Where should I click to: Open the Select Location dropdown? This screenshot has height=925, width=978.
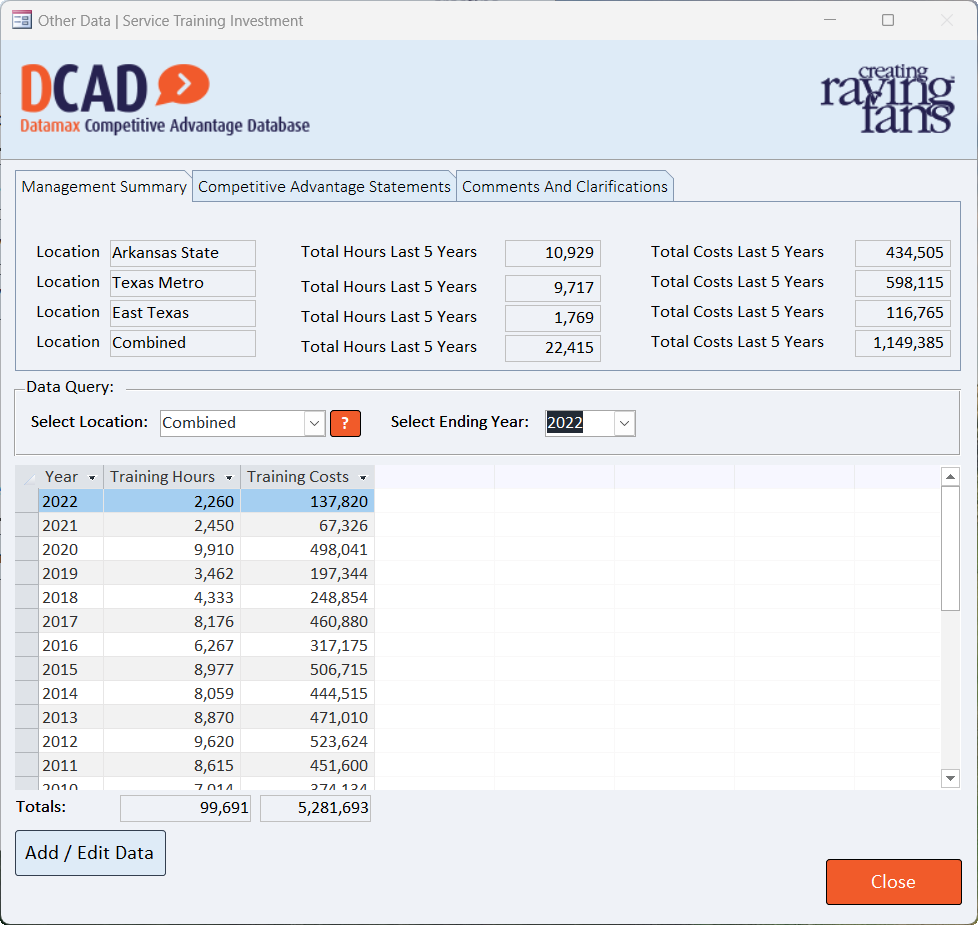pos(315,423)
